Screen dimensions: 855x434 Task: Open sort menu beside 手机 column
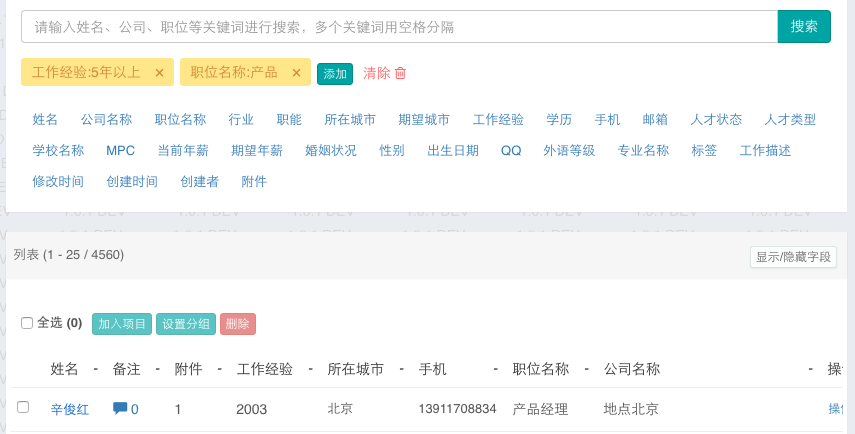[x=496, y=369]
